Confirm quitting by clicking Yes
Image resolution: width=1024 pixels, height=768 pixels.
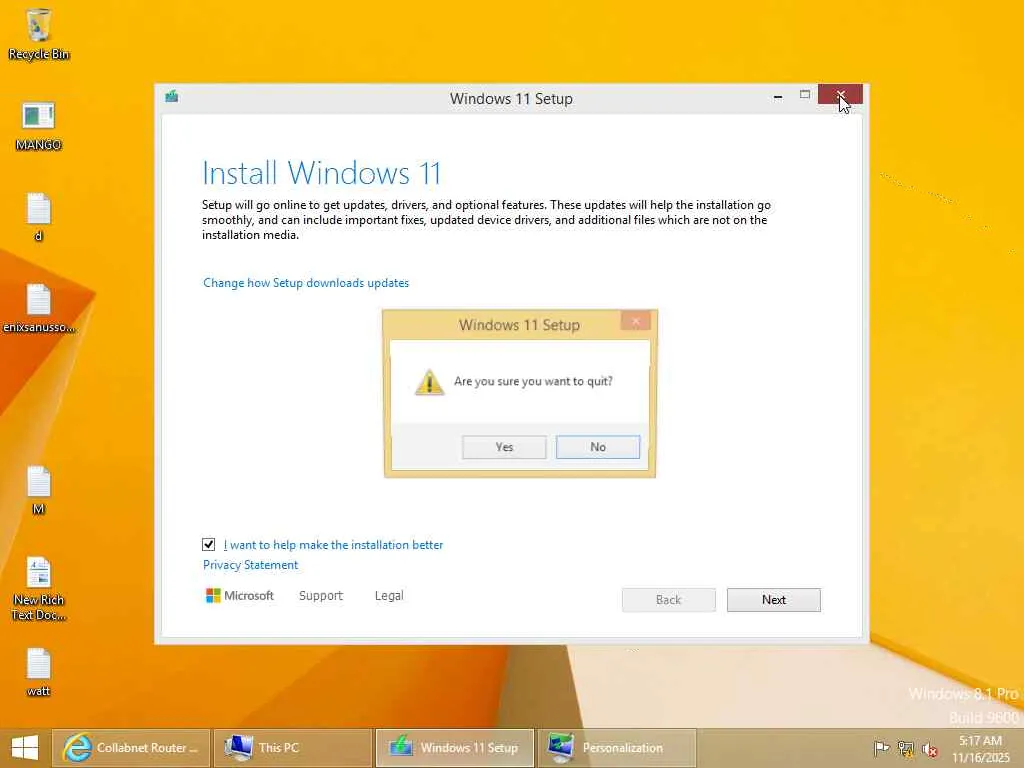504,447
